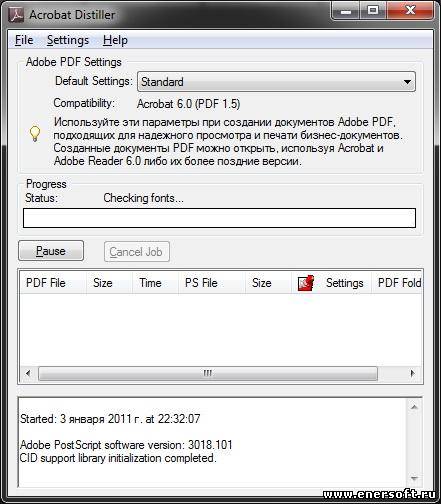Minimize the Acrobat Distiller window
This screenshot has height=504, width=441.
click(x=346, y=11)
